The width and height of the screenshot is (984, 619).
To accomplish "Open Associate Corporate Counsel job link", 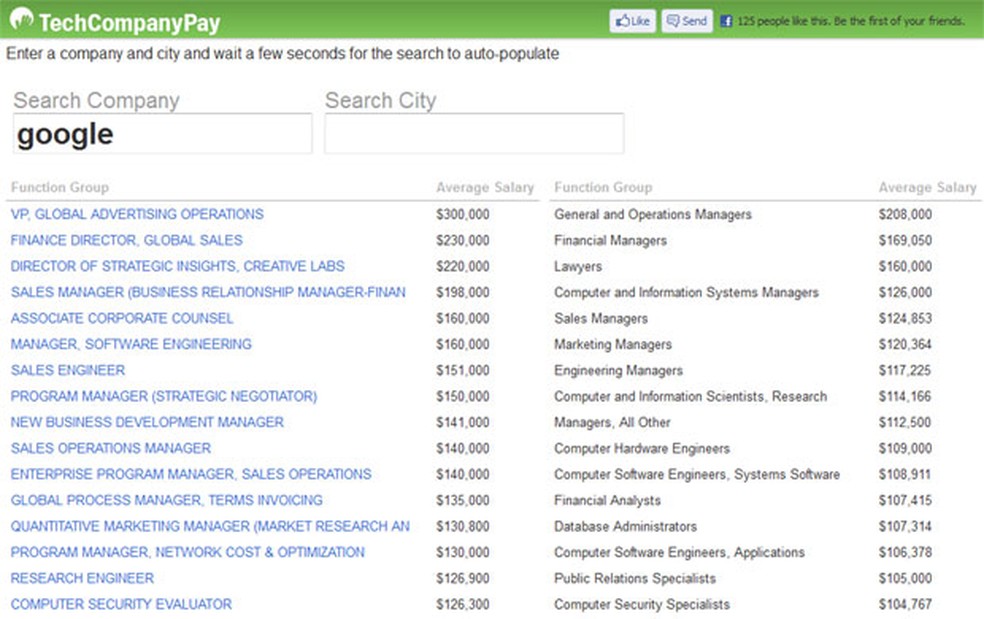I will [122, 318].
